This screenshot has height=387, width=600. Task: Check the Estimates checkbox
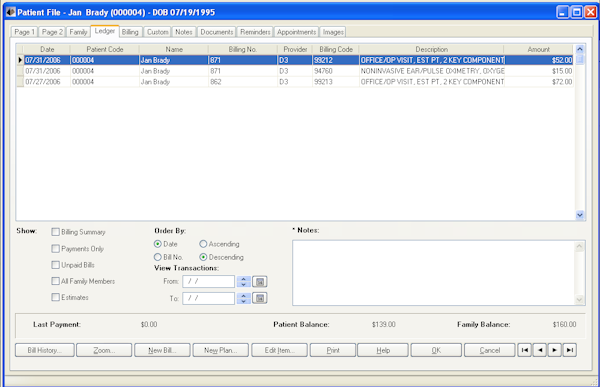(x=55, y=297)
